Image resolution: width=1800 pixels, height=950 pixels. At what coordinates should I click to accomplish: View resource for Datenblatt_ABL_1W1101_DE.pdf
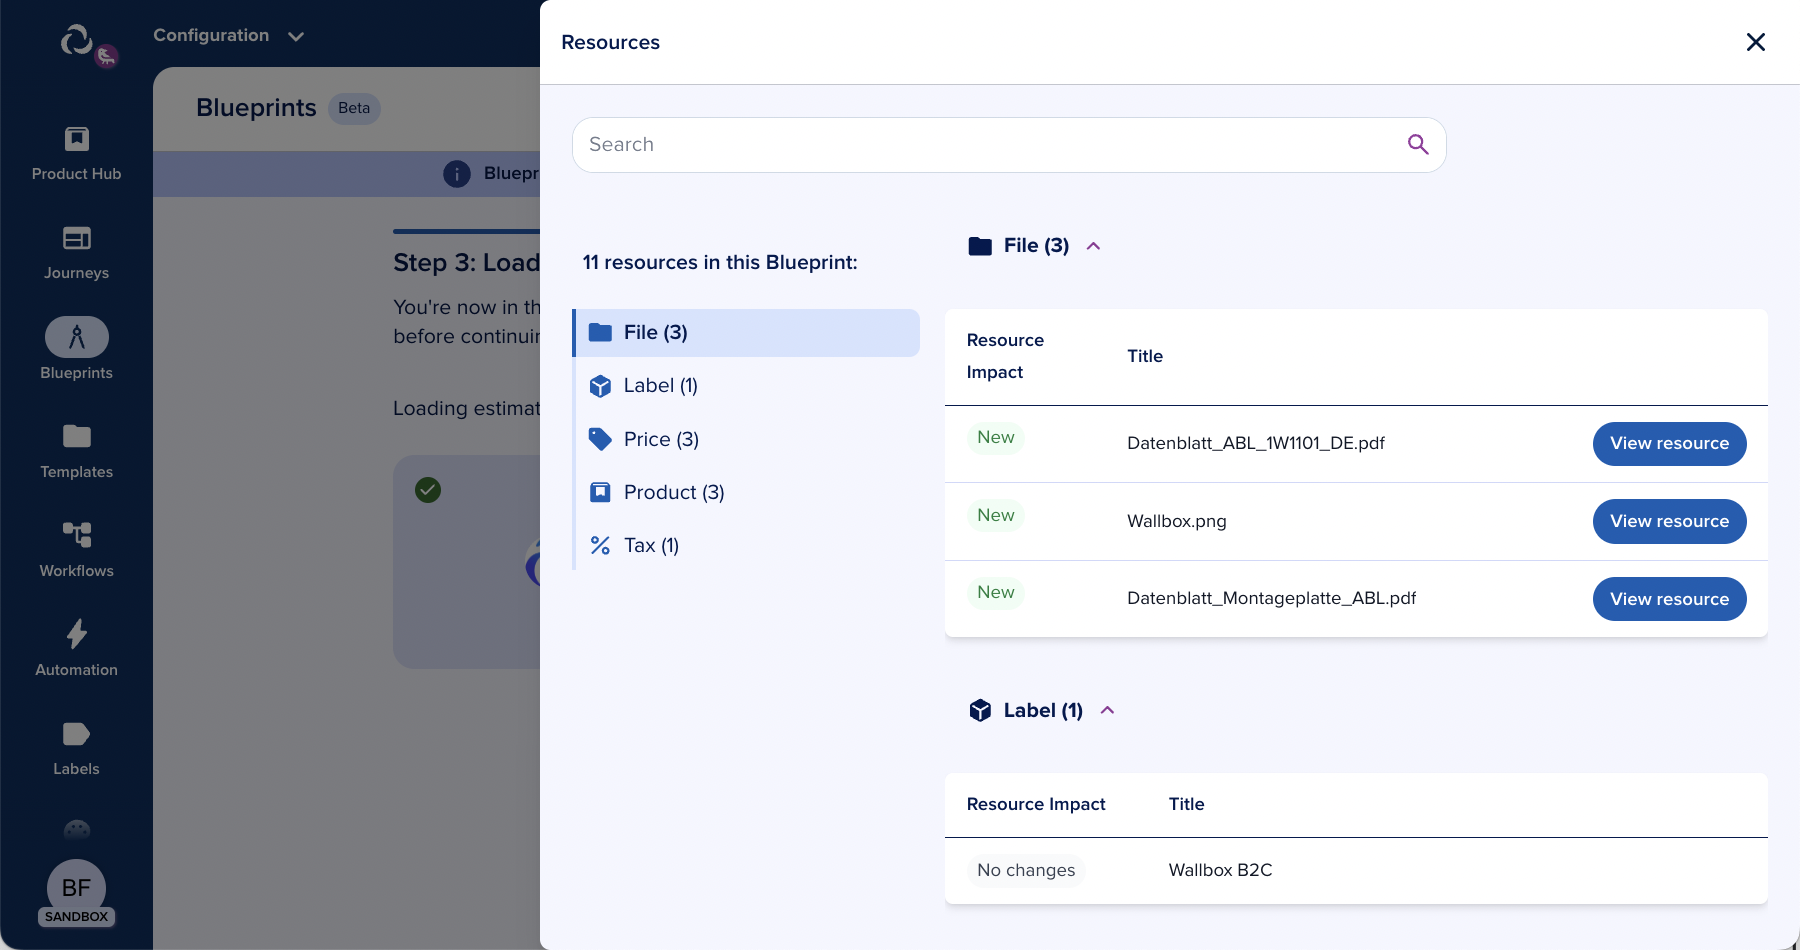[1669, 443]
